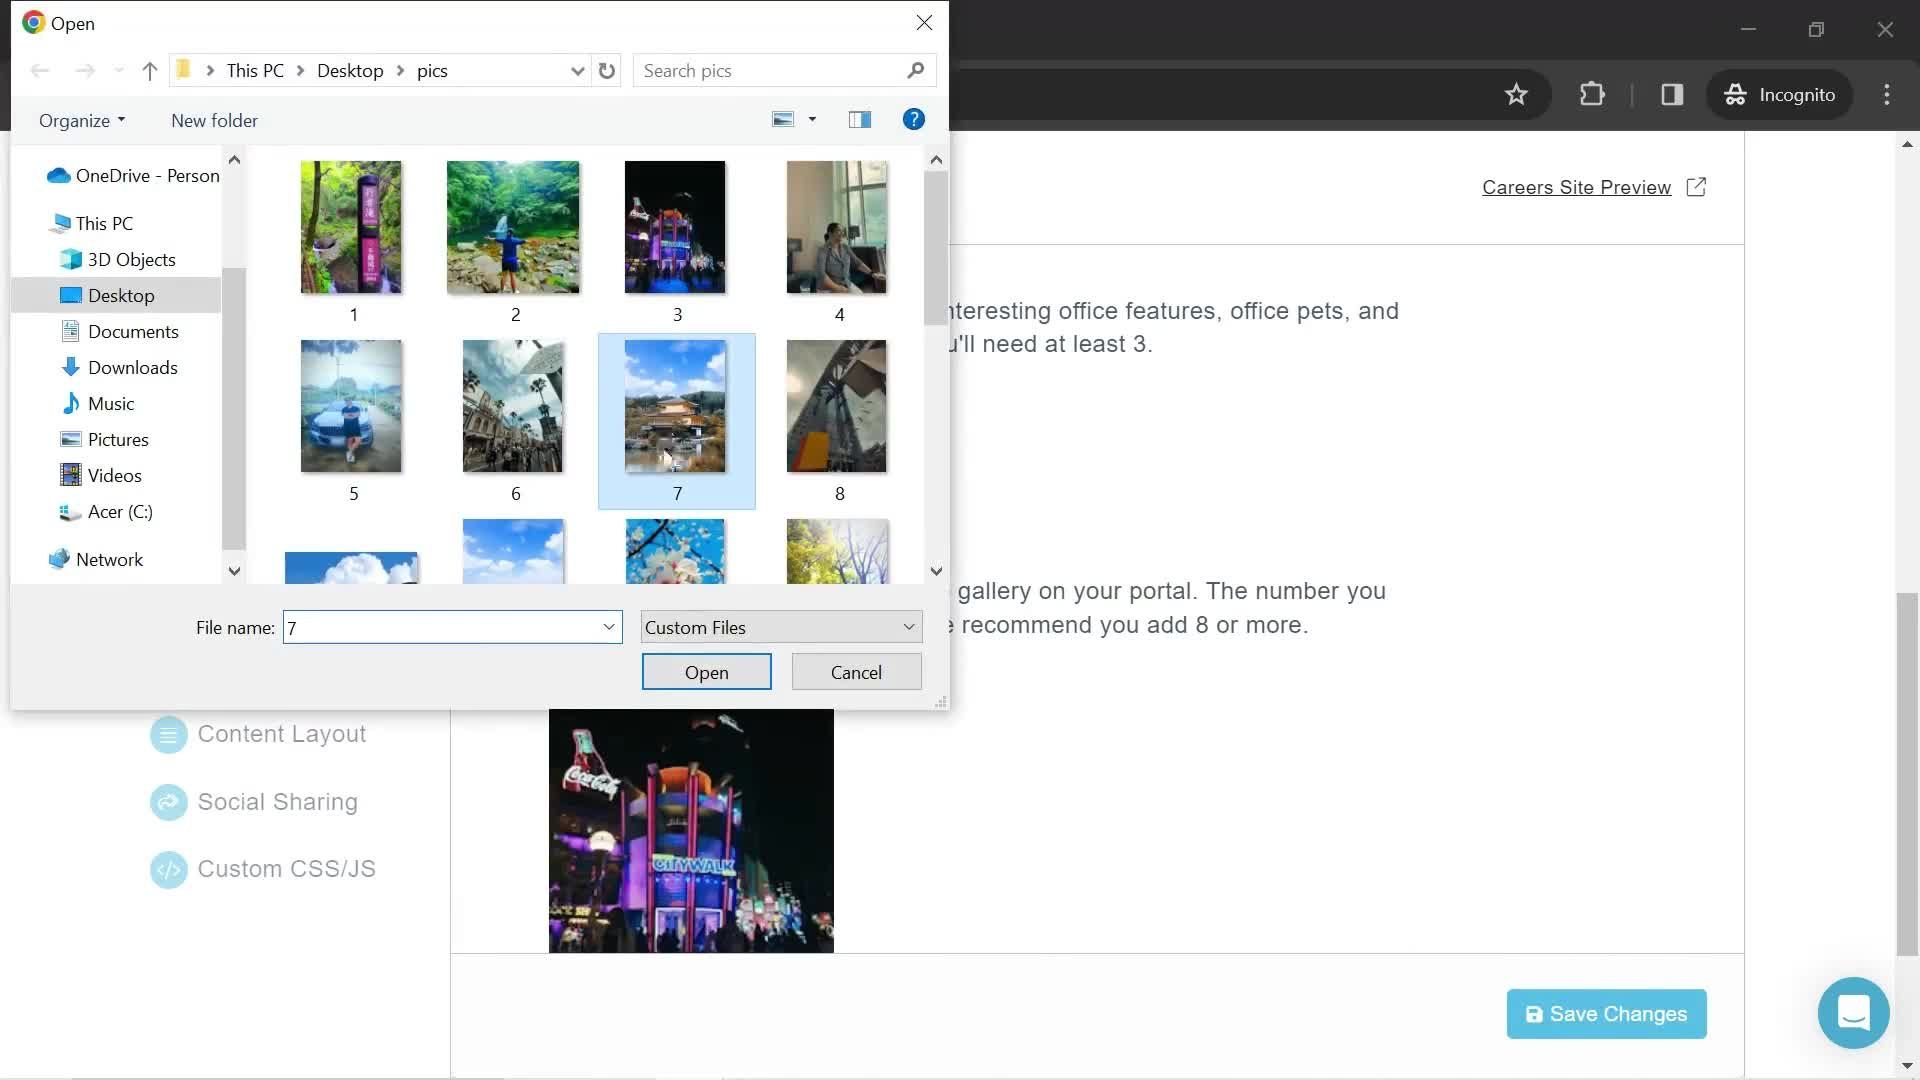Select Desktop in left sidebar tree
Viewport: 1920px width, 1080px height.
tap(120, 294)
